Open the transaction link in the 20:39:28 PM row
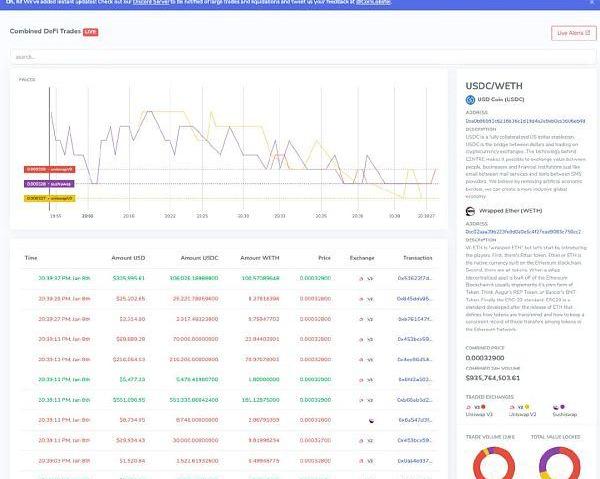This screenshot has height=479, width=600. [x=415, y=298]
